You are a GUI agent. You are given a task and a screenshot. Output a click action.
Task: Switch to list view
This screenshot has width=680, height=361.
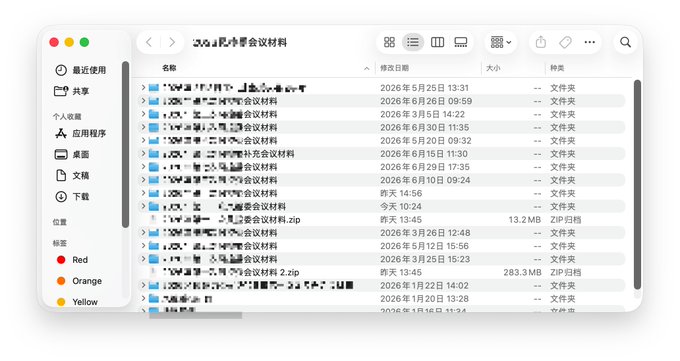(x=413, y=42)
